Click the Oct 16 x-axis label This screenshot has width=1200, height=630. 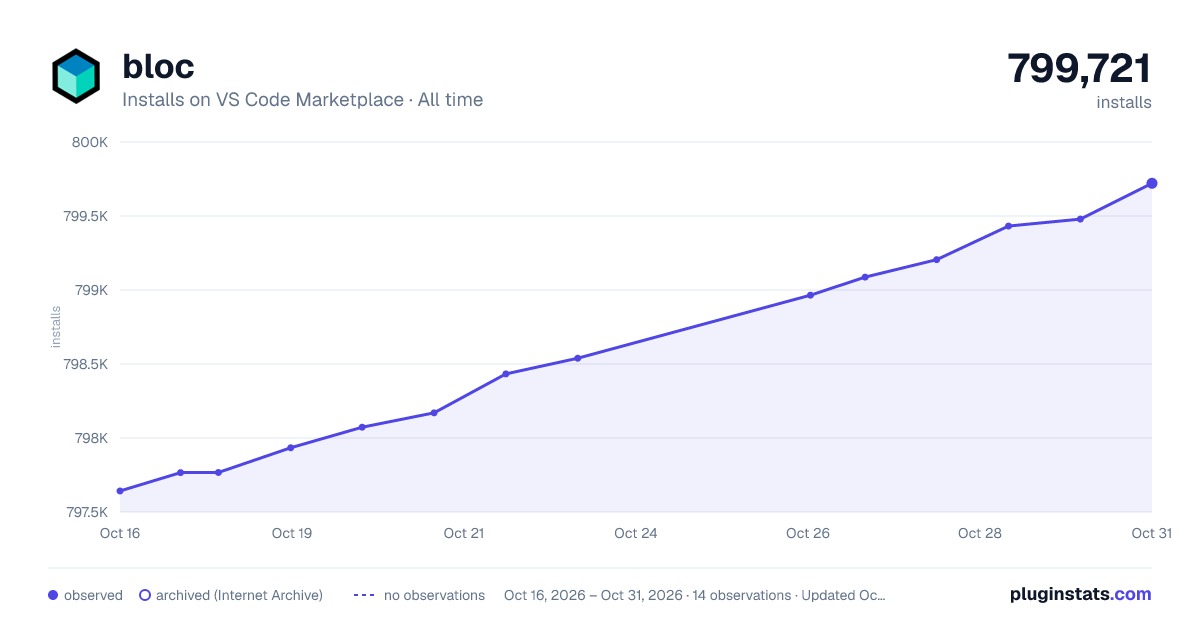tap(120, 533)
